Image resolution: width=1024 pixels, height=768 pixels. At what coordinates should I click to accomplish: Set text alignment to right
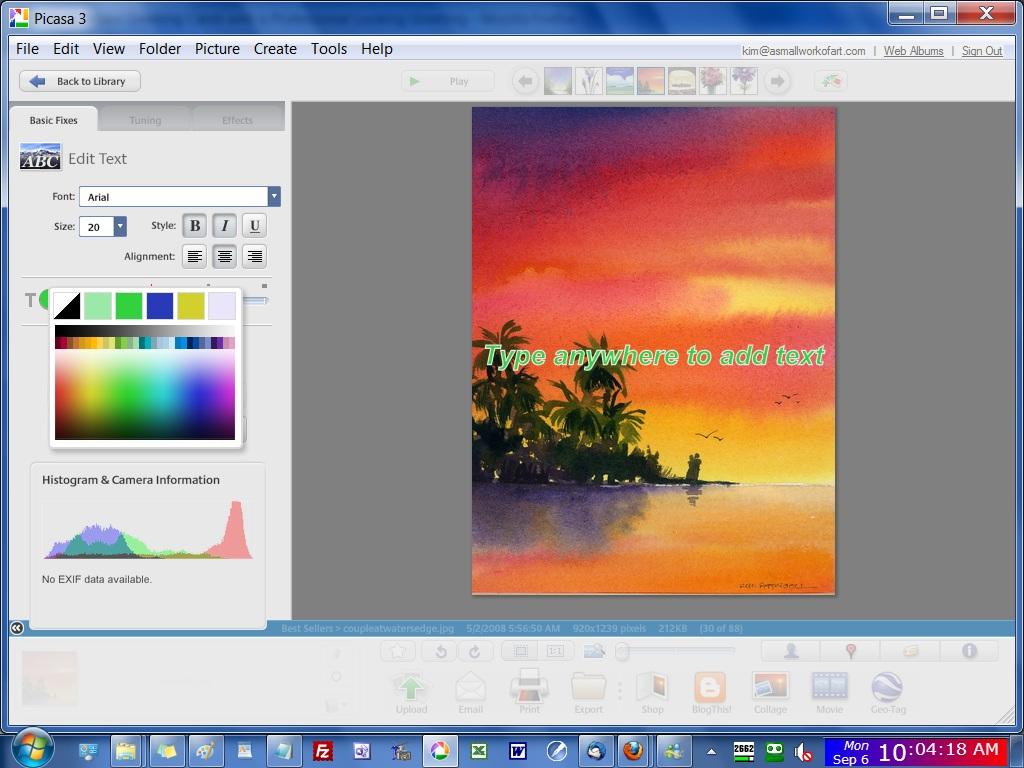point(255,257)
